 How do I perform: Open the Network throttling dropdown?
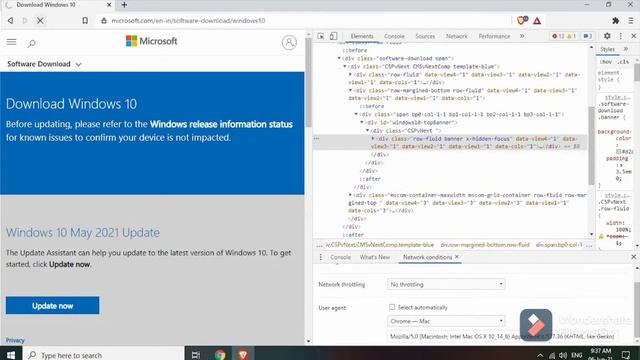[446, 284]
